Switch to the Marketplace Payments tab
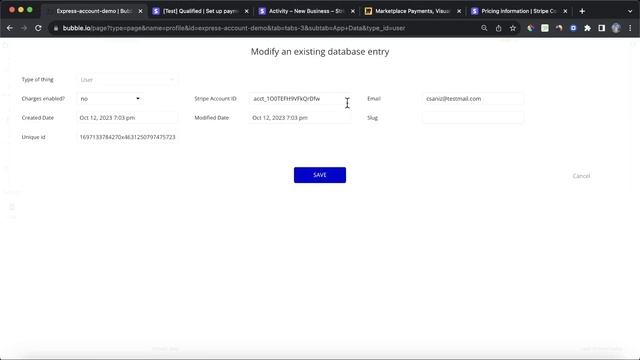 tap(412, 11)
